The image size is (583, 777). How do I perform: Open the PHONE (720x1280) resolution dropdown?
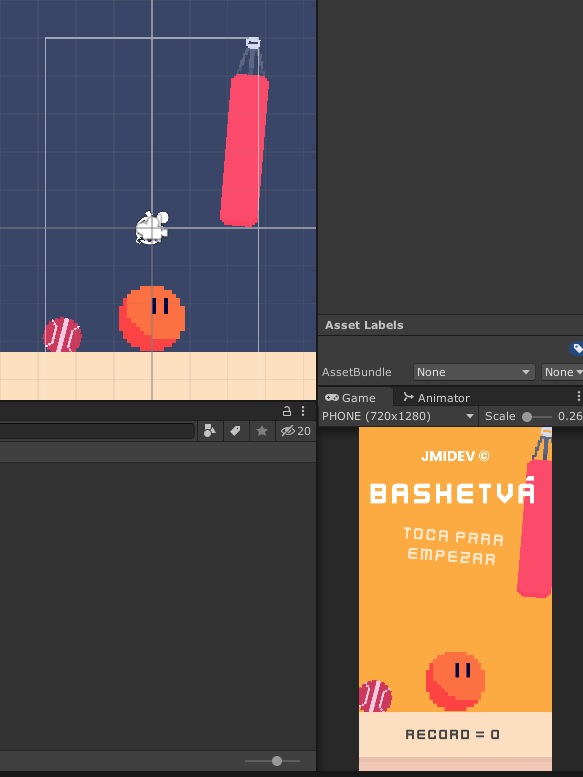click(398, 416)
